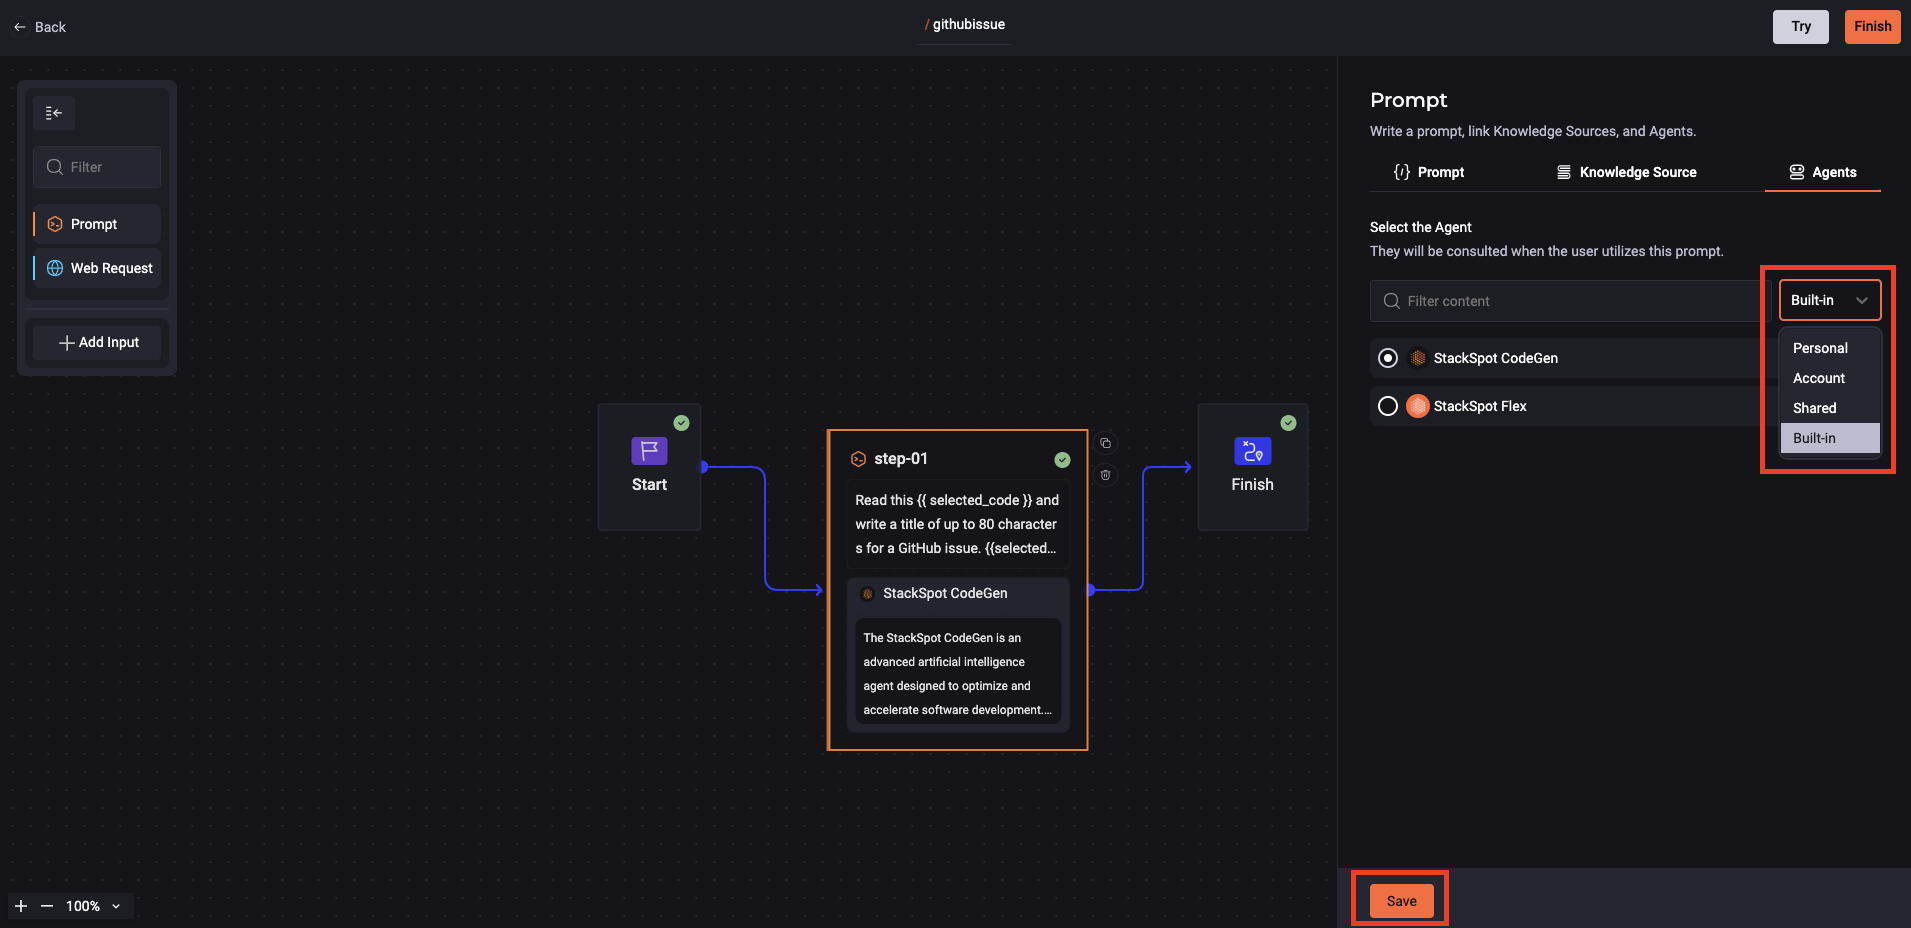This screenshot has width=1911, height=928.
Task: Click the green check on step-01
Action: click(x=1062, y=460)
